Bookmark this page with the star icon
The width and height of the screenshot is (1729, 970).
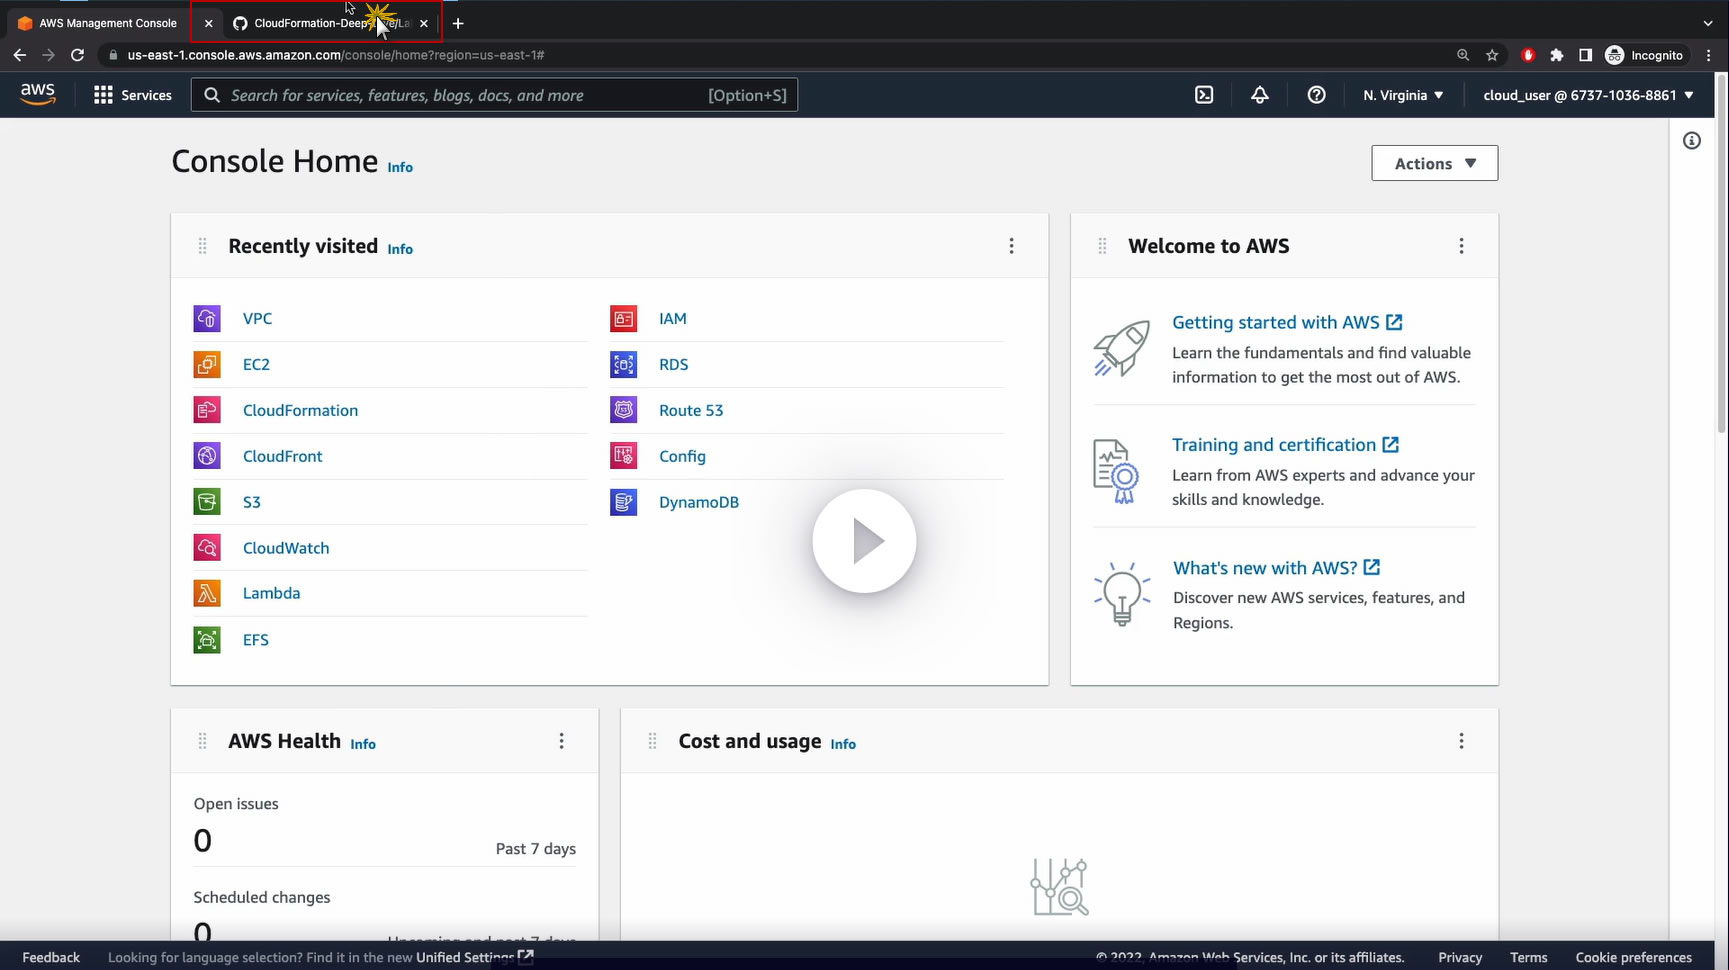pos(1492,55)
